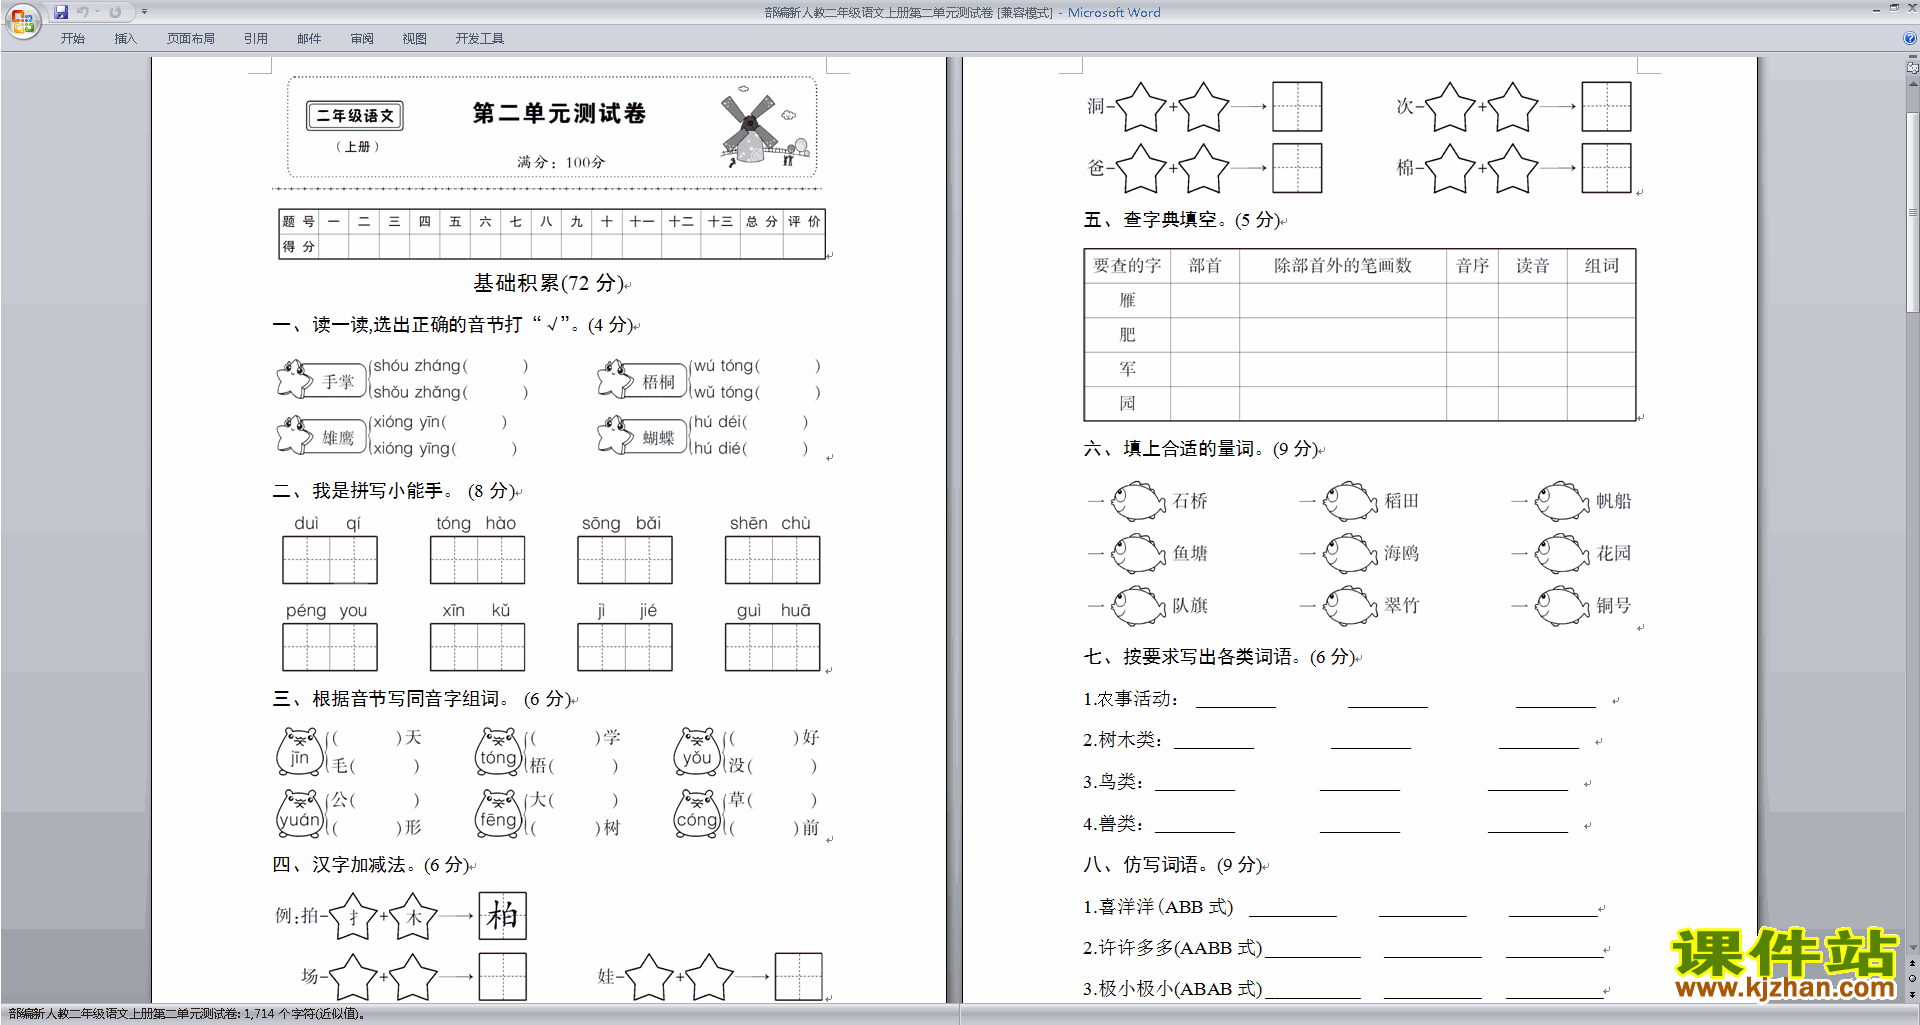Go to next page double-arrow button
The height and width of the screenshot is (1025, 1920).
tap(1913, 994)
